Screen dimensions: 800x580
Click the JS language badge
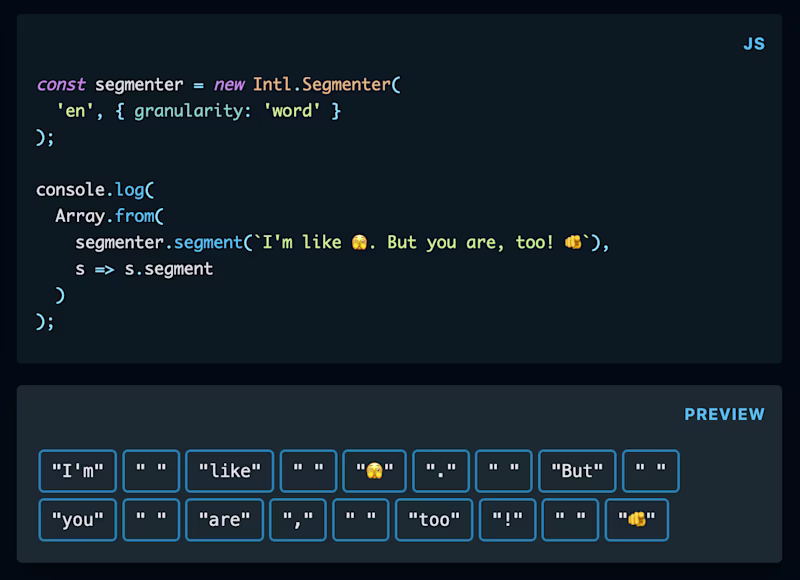click(755, 43)
